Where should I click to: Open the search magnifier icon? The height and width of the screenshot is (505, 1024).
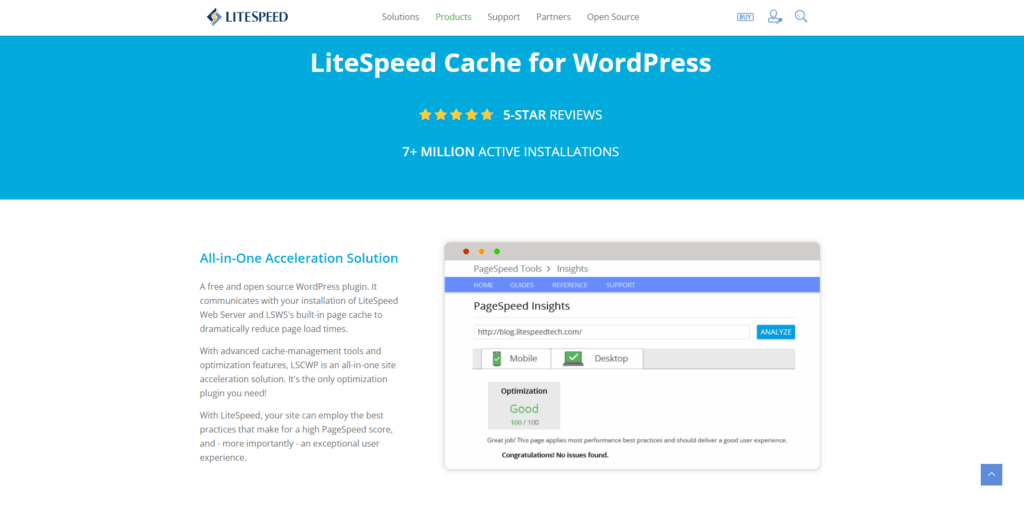801,16
